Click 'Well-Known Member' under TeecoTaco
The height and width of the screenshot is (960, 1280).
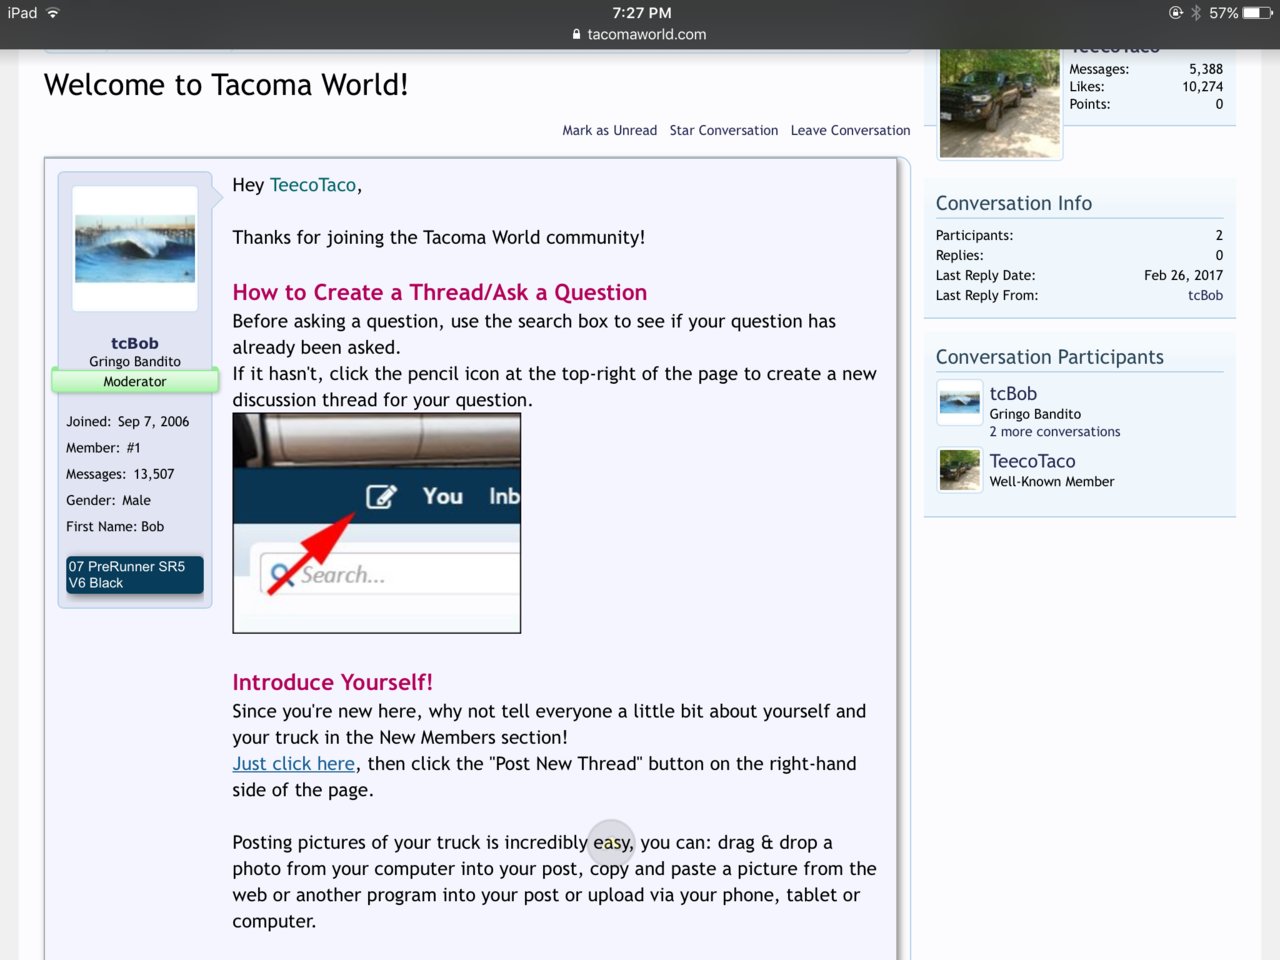click(x=1052, y=482)
